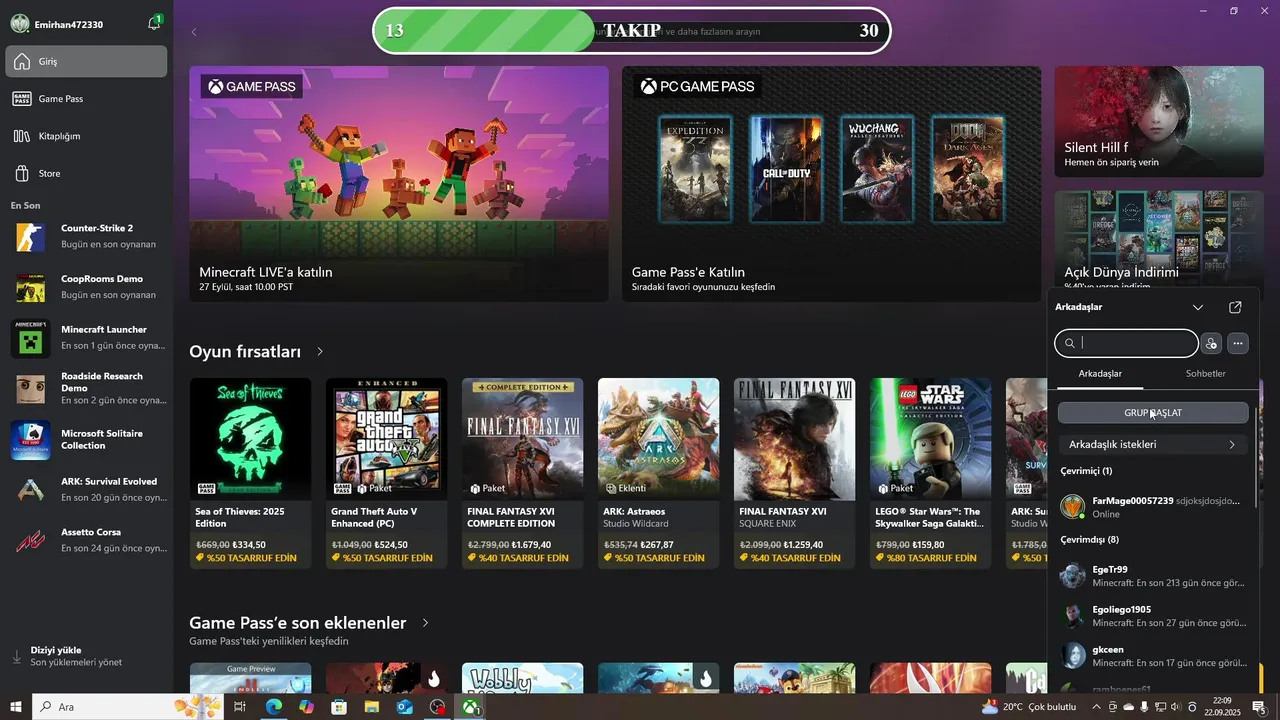Show hidden system tray icons
Image resolution: width=1280 pixels, height=720 pixels.
click(x=1096, y=707)
